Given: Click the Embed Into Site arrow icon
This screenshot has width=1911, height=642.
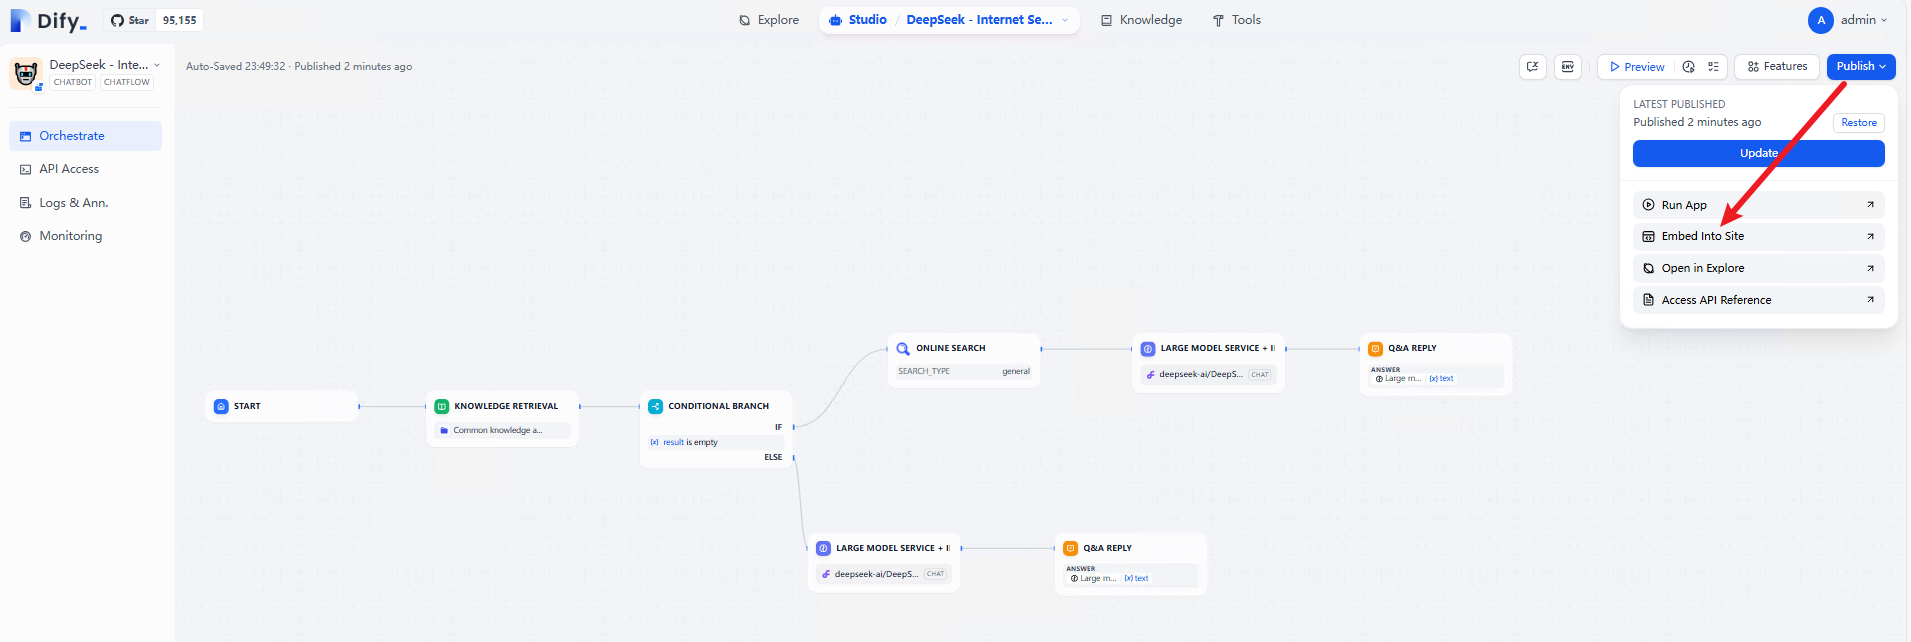Looking at the screenshot, I should click(x=1870, y=237).
